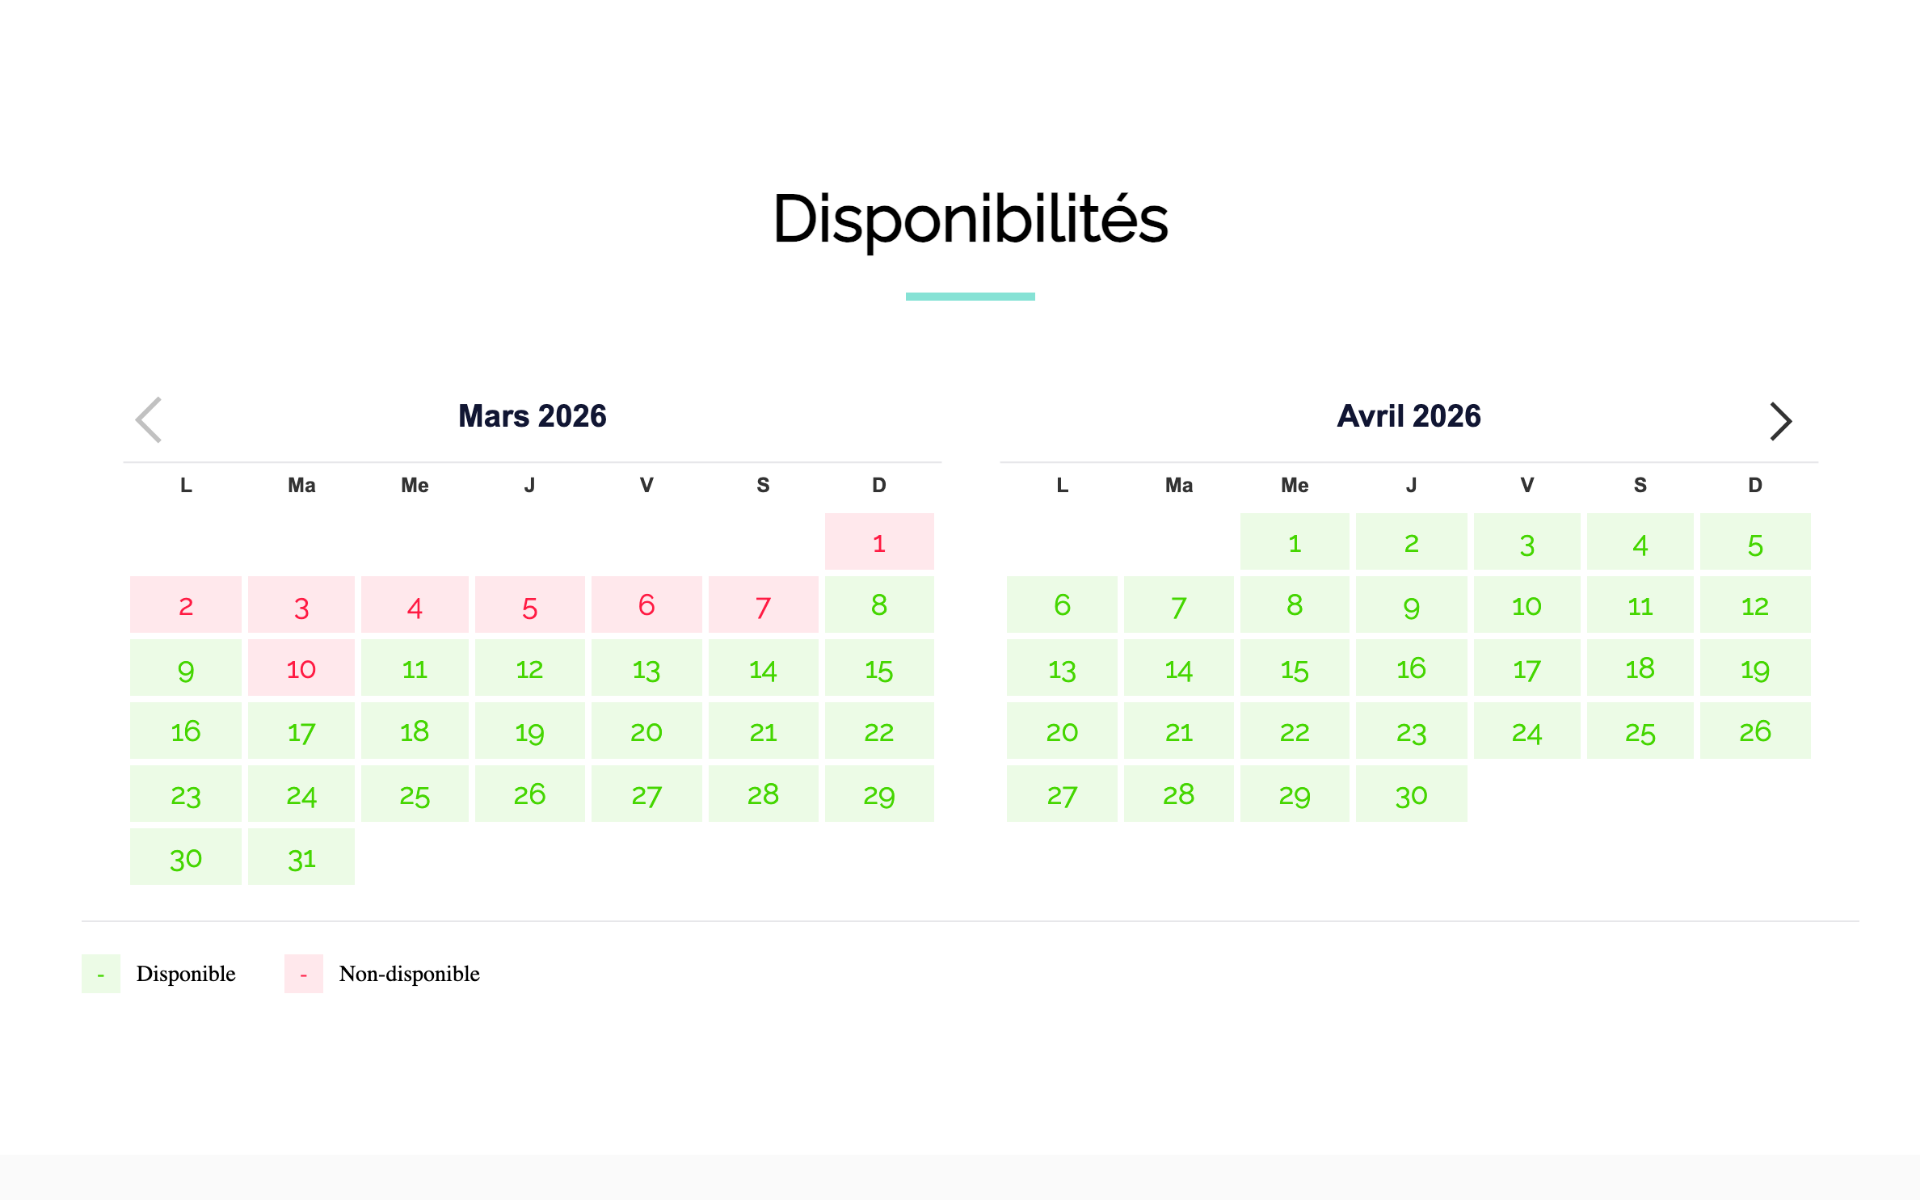Go to previous month with left chevron
Image resolution: width=1920 pixels, height=1200 pixels.
(x=149, y=420)
